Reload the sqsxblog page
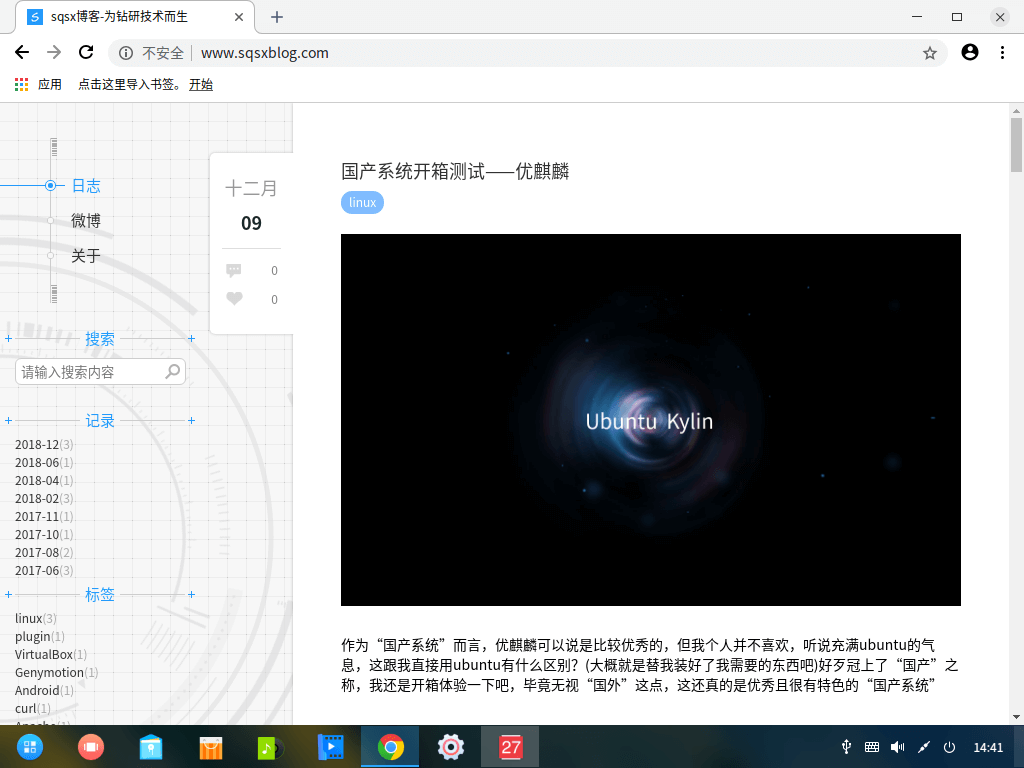Screen dimensions: 1024x768 pos(86,52)
